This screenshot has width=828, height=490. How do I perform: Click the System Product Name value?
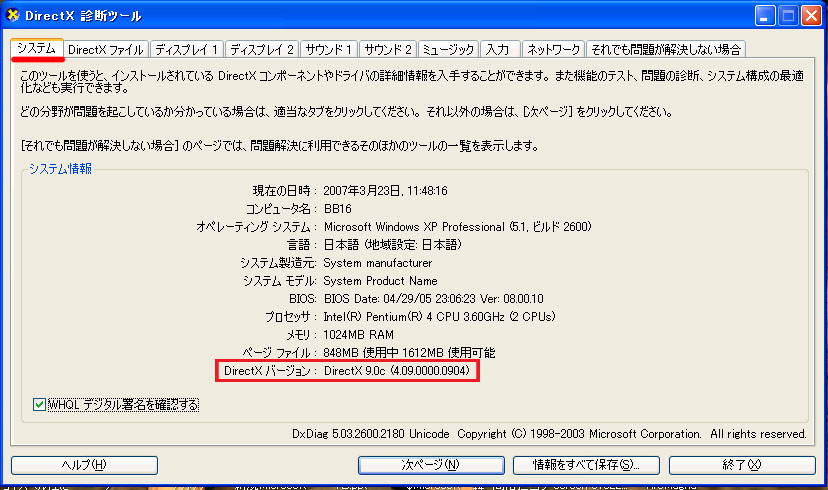click(380, 280)
